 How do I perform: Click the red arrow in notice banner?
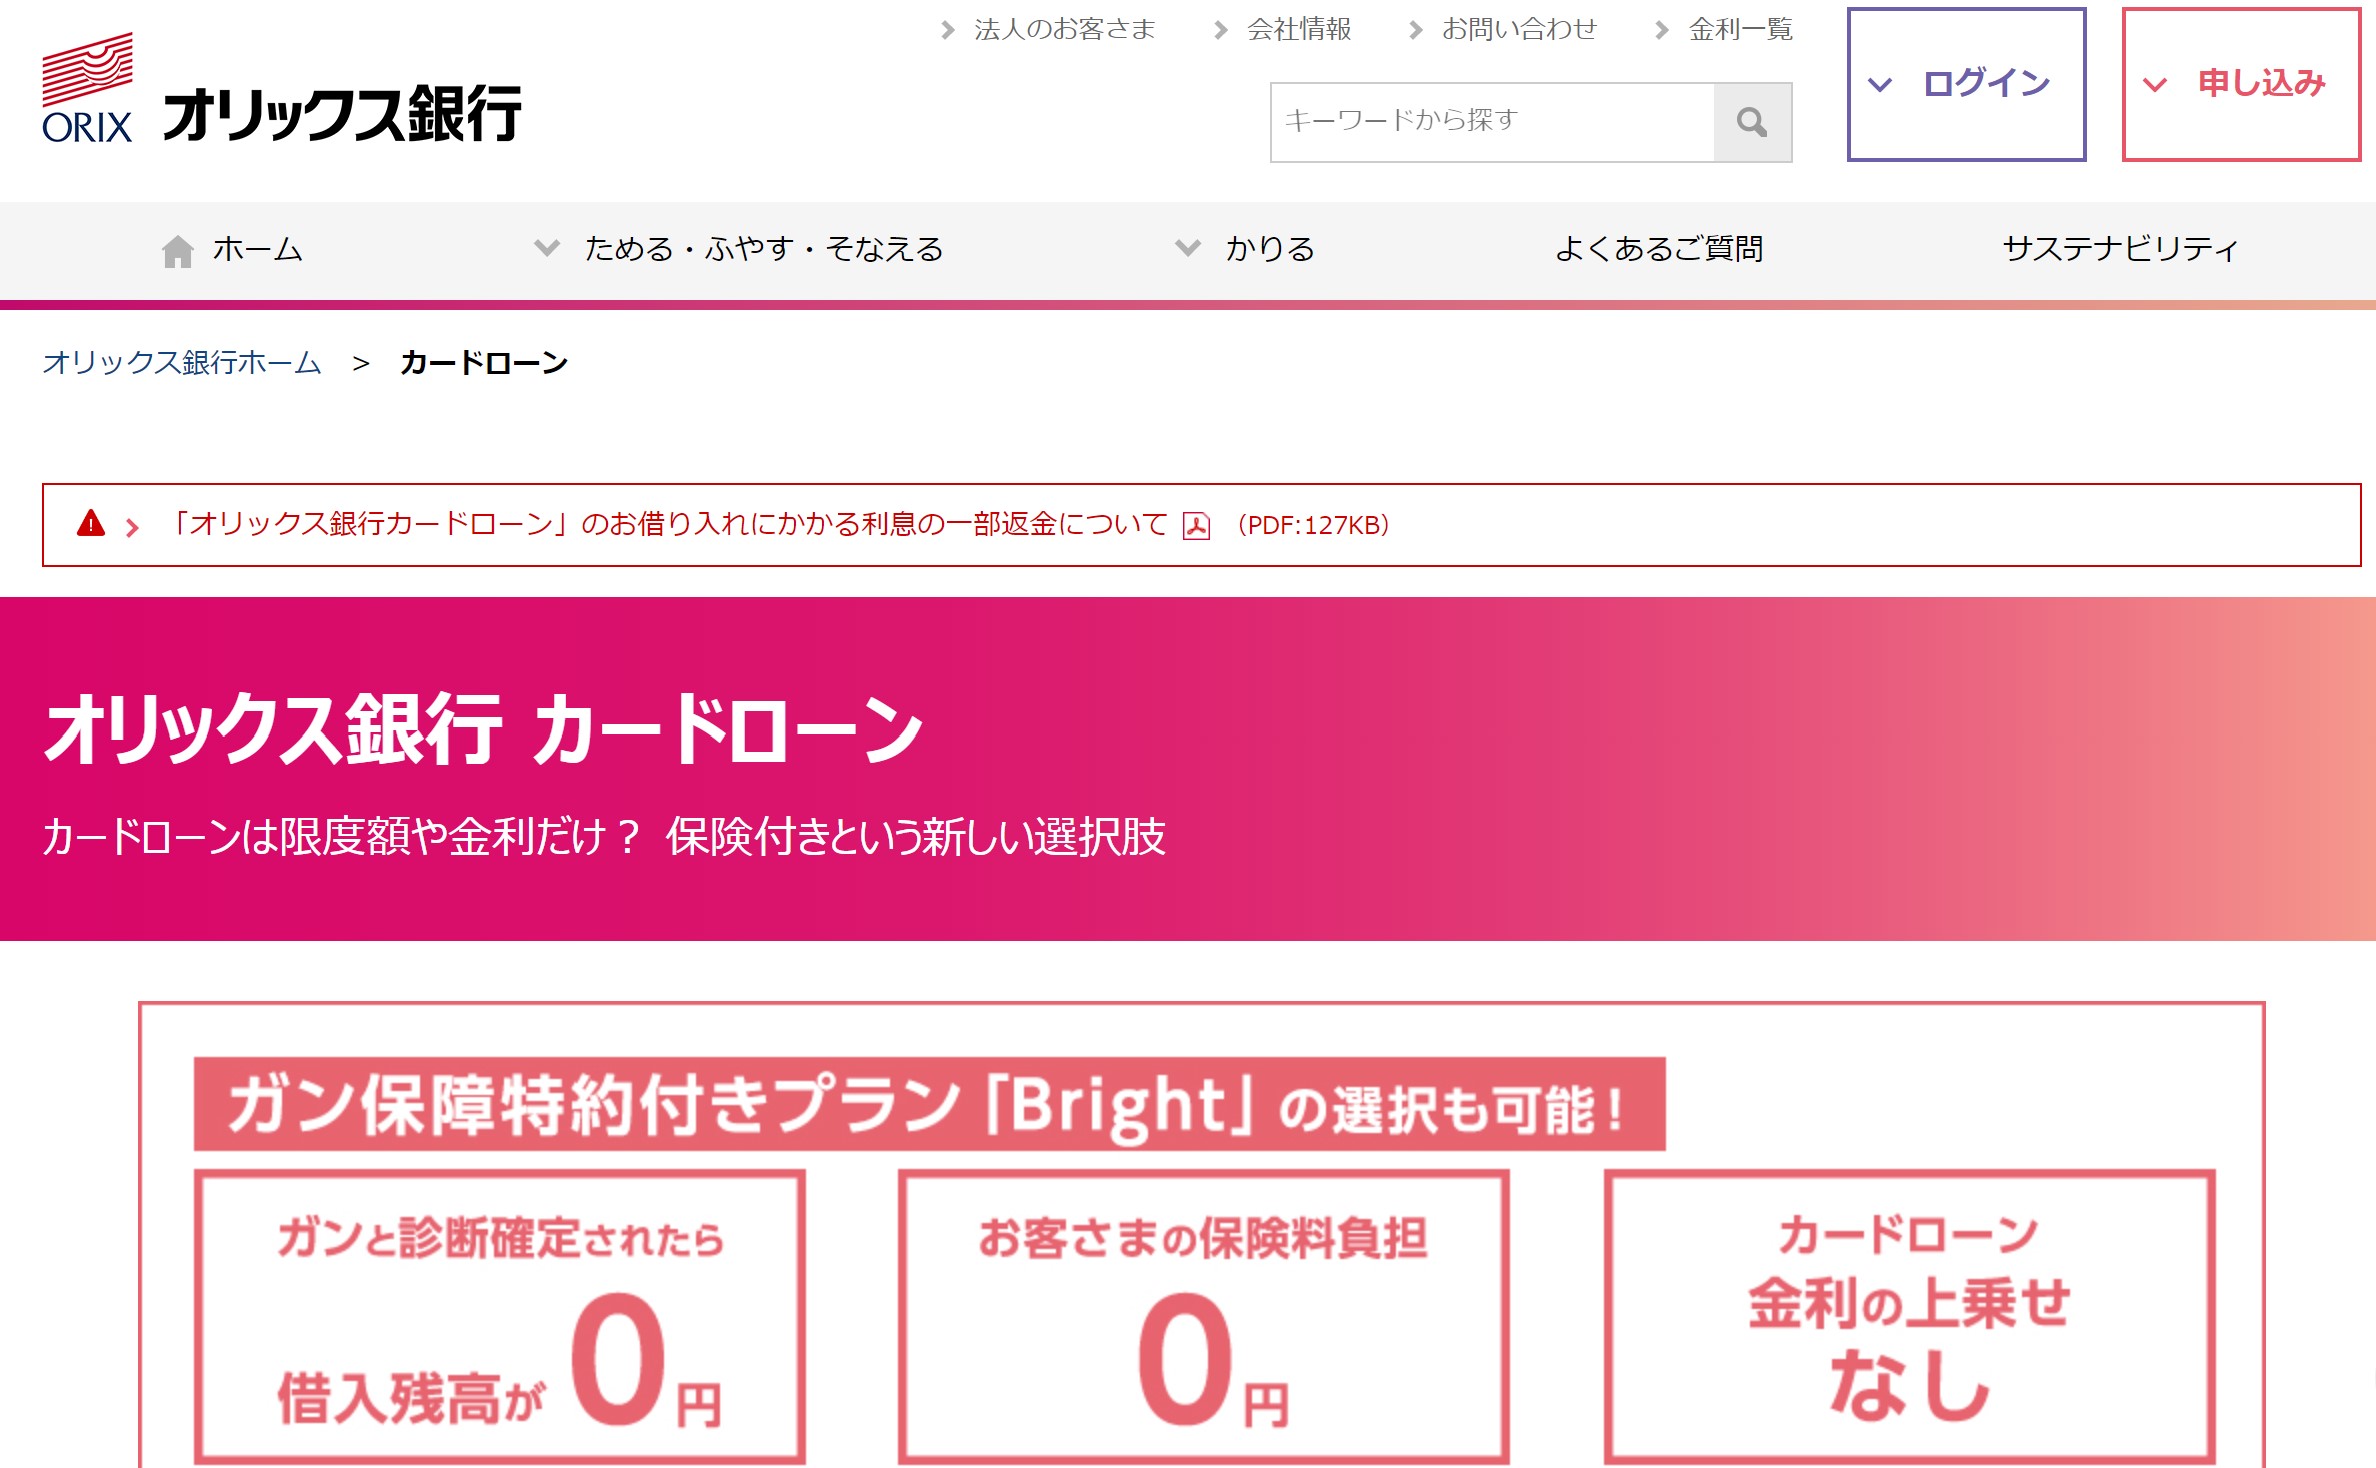pyautogui.click(x=132, y=527)
